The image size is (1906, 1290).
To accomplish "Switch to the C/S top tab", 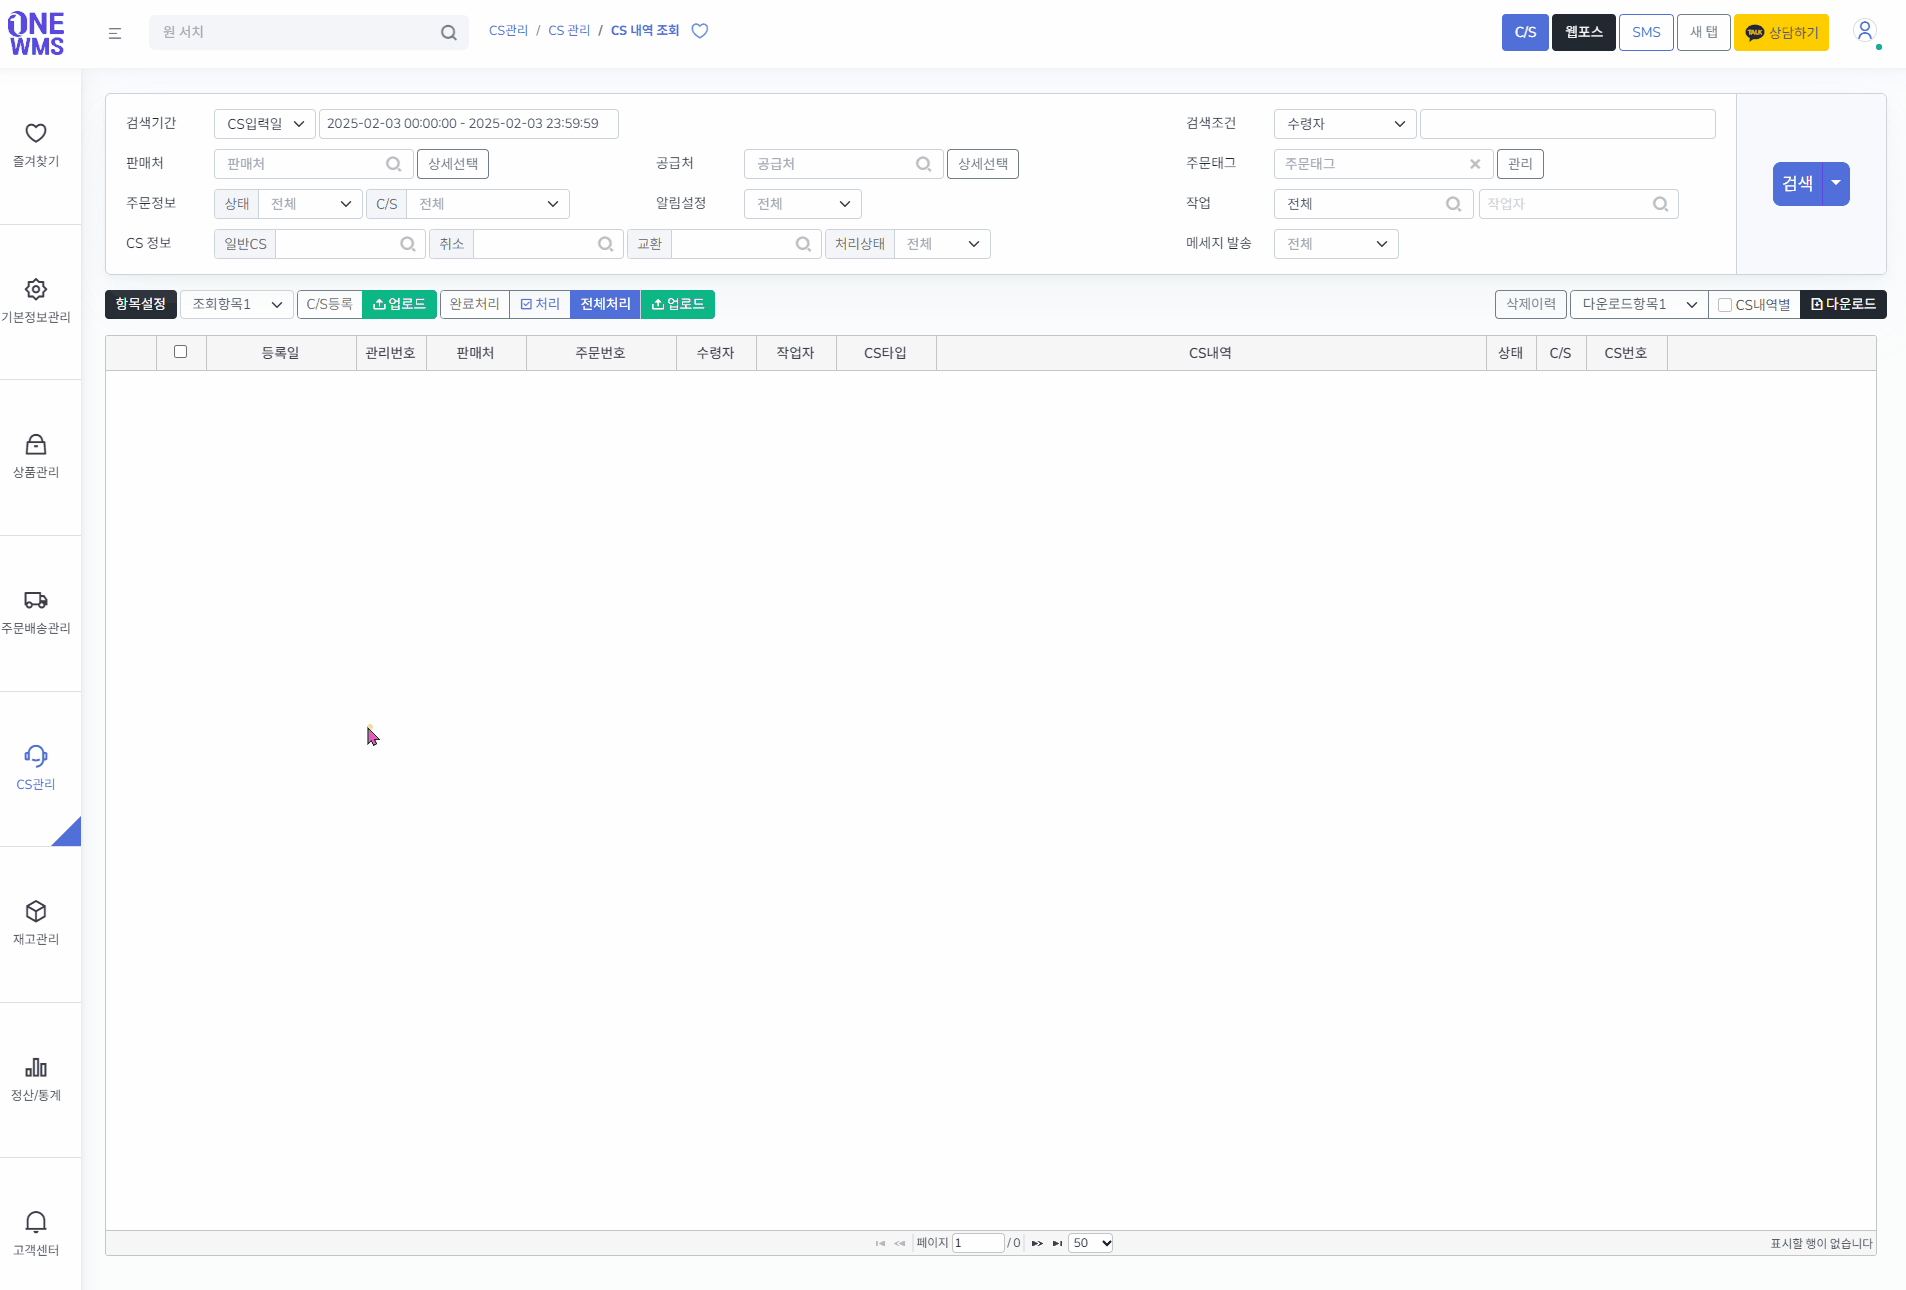I will (1525, 32).
